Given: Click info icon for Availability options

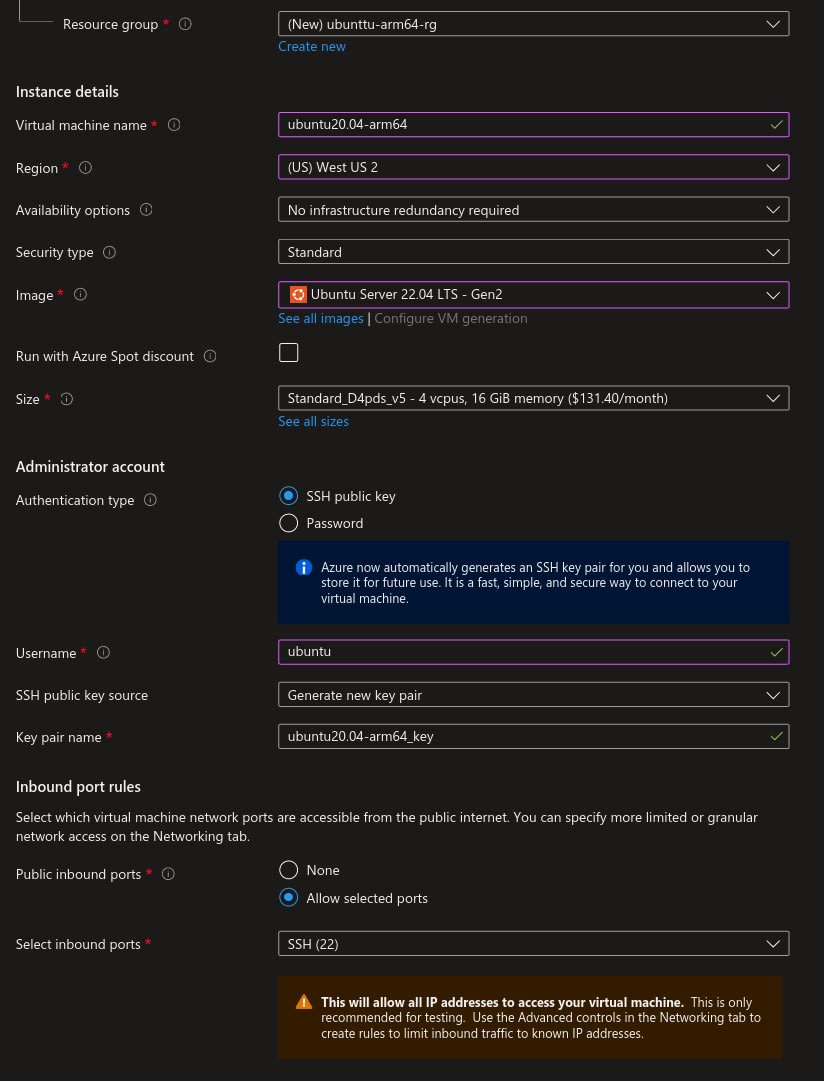Looking at the screenshot, I should pyautogui.click(x=146, y=210).
